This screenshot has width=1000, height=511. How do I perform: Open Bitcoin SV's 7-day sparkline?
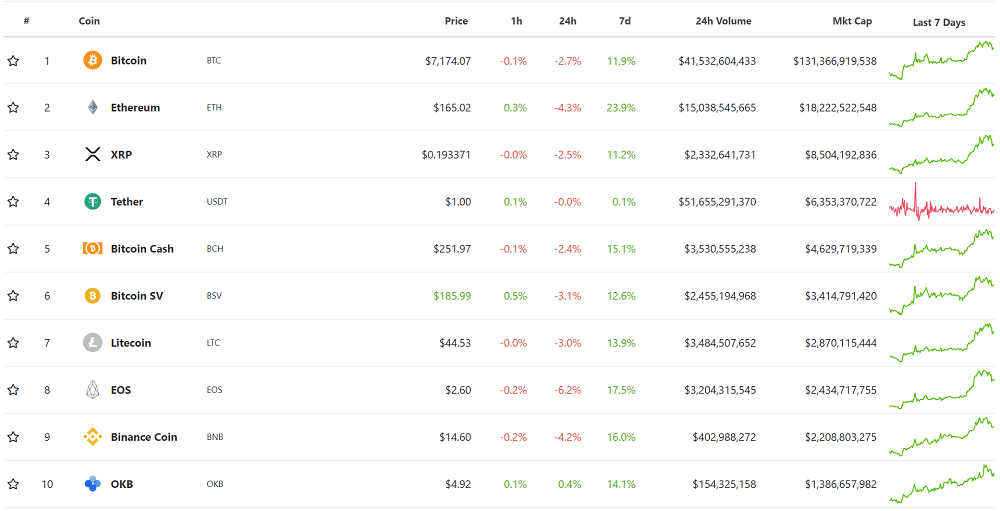[x=942, y=296]
